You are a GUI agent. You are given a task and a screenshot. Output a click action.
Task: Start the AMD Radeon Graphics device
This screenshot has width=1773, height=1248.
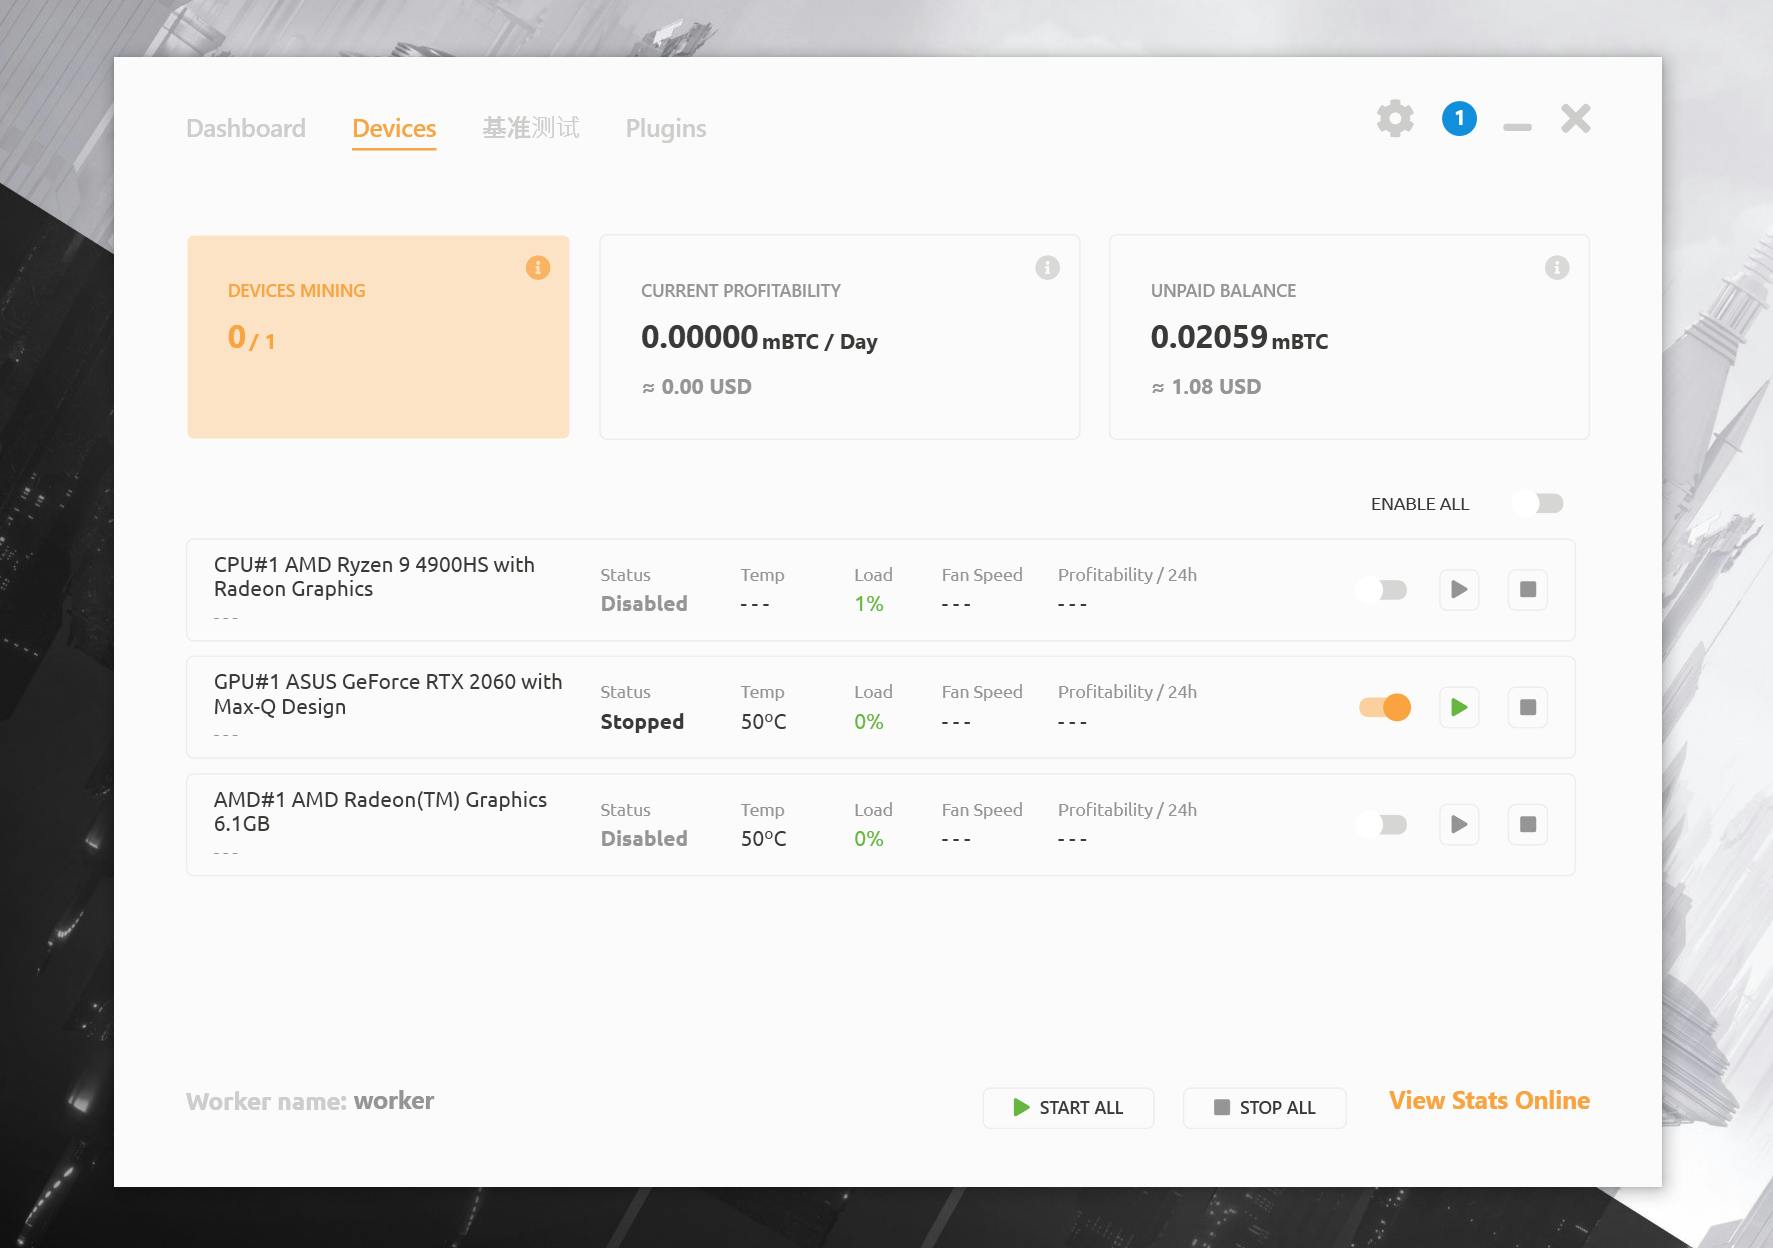(x=1459, y=825)
